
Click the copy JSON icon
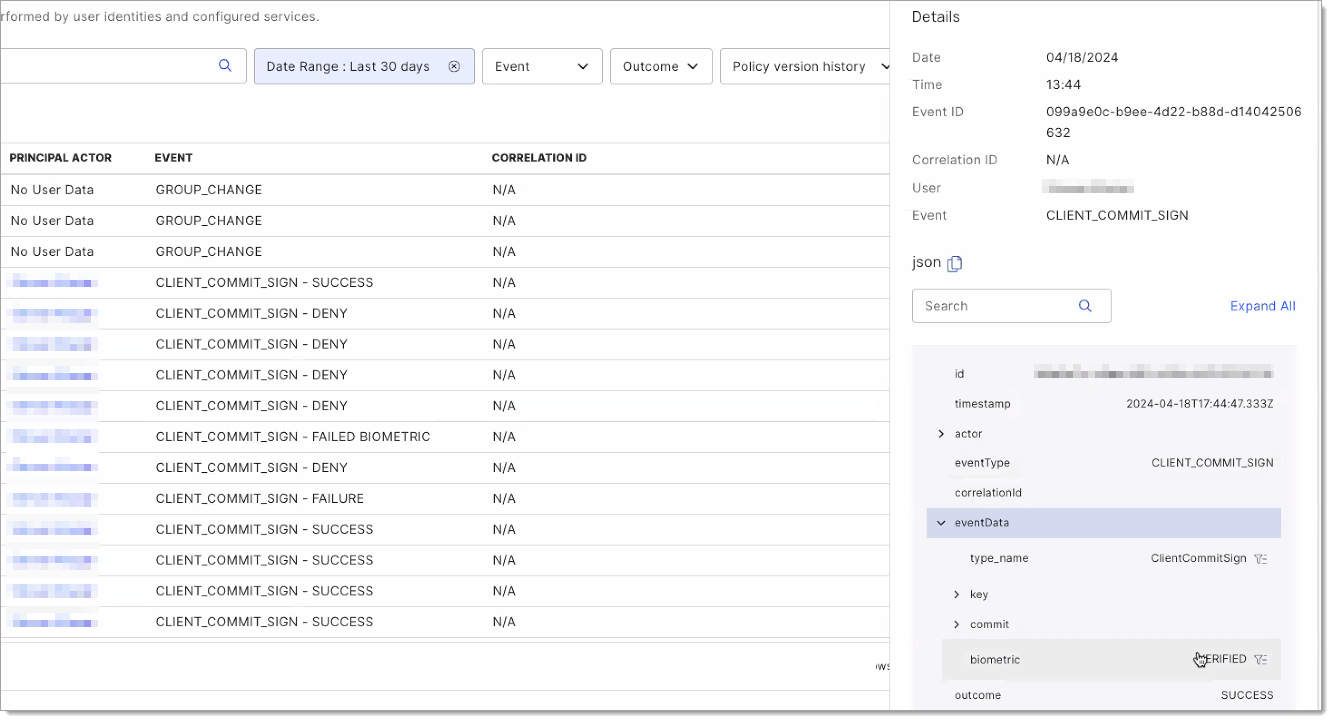pos(955,264)
